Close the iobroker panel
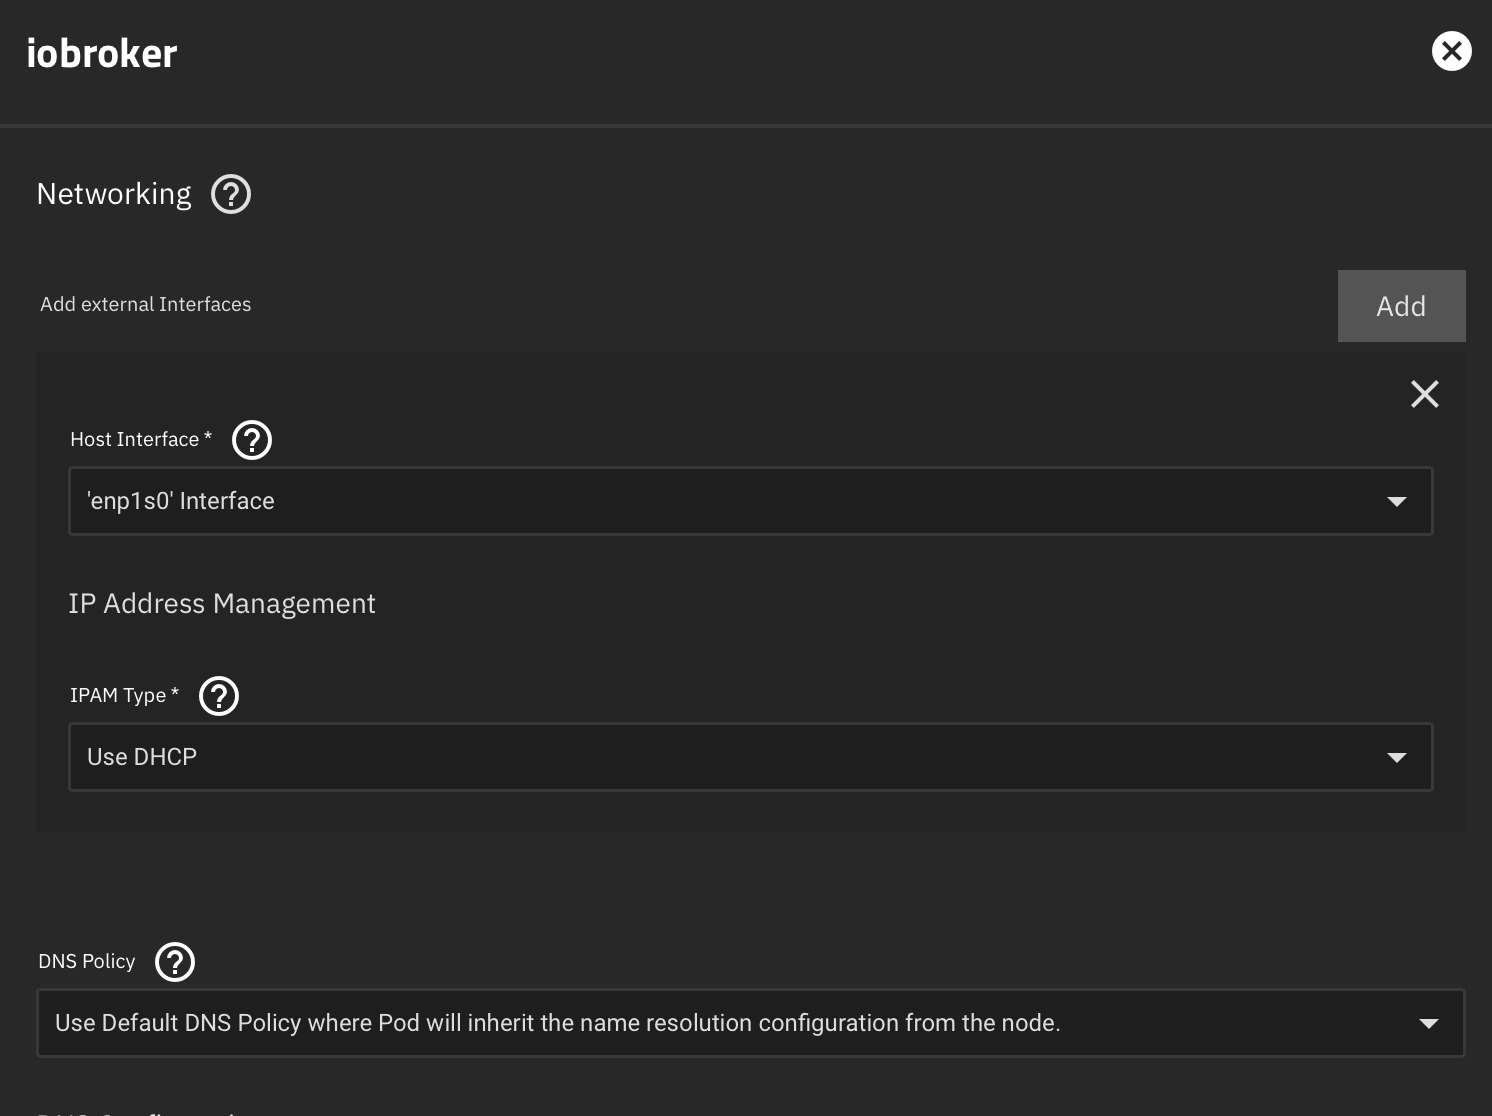Image resolution: width=1492 pixels, height=1116 pixels. pos(1451,51)
